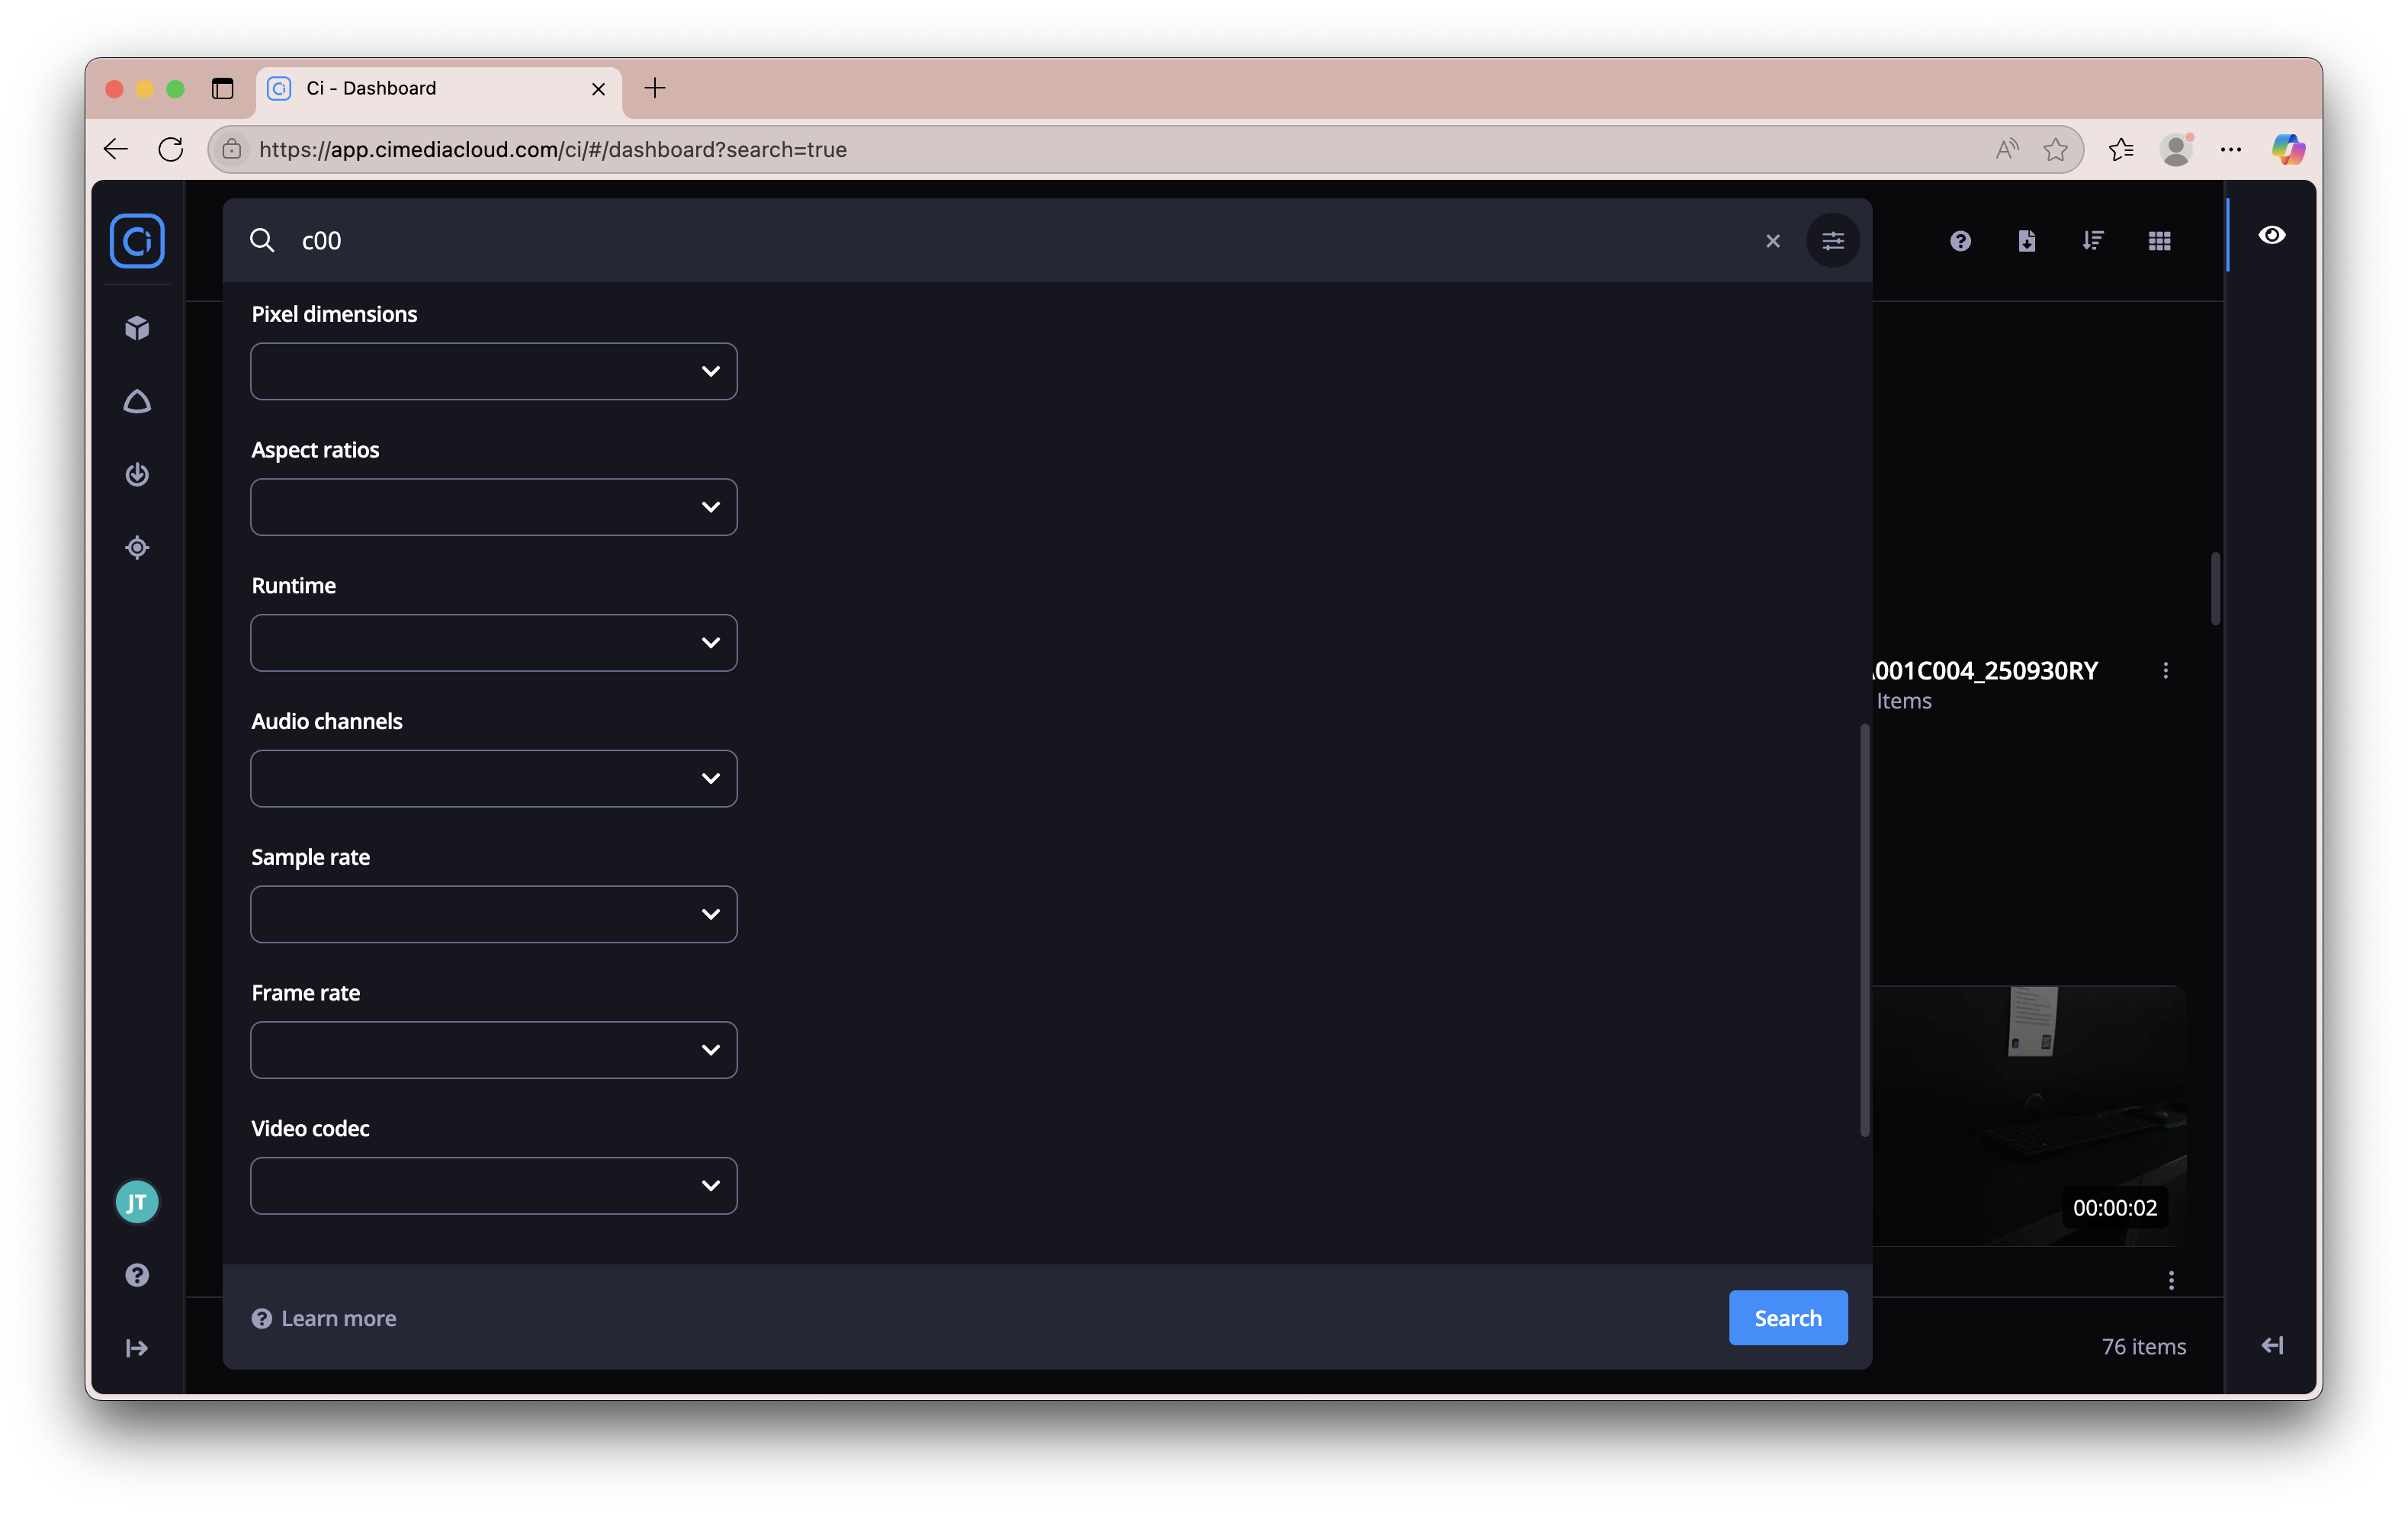Go back in browser history
The width and height of the screenshot is (2408, 1513).
[x=116, y=149]
